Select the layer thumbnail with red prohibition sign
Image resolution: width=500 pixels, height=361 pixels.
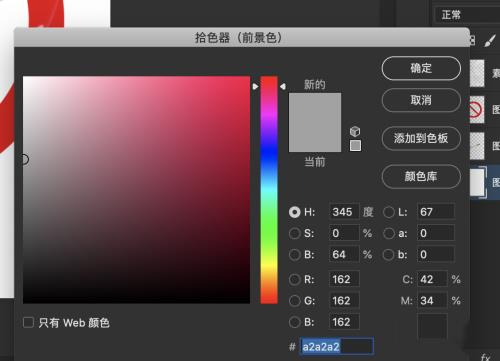tap(477, 109)
